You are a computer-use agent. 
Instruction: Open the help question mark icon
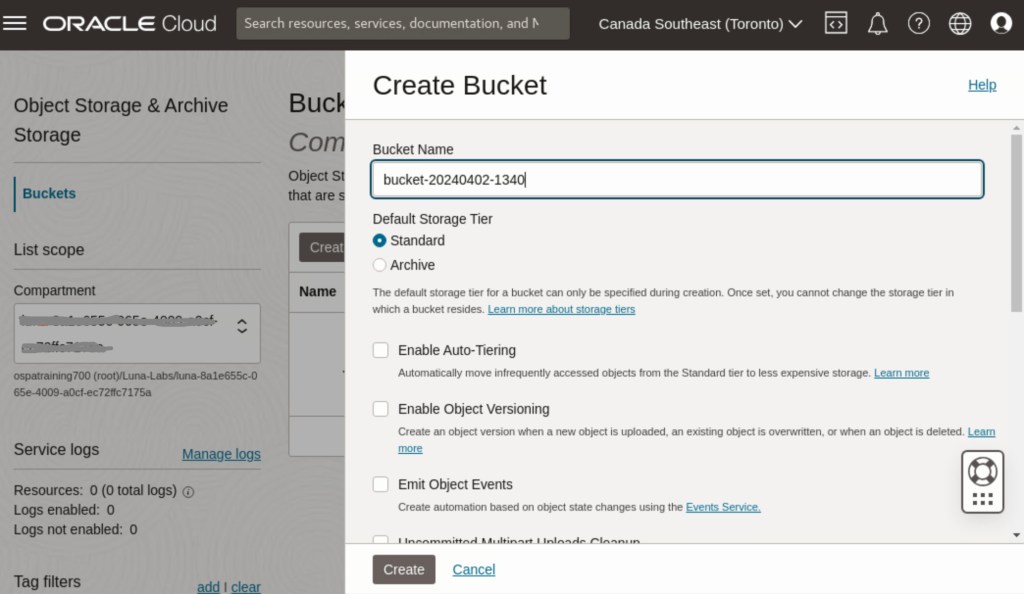pyautogui.click(x=918, y=24)
